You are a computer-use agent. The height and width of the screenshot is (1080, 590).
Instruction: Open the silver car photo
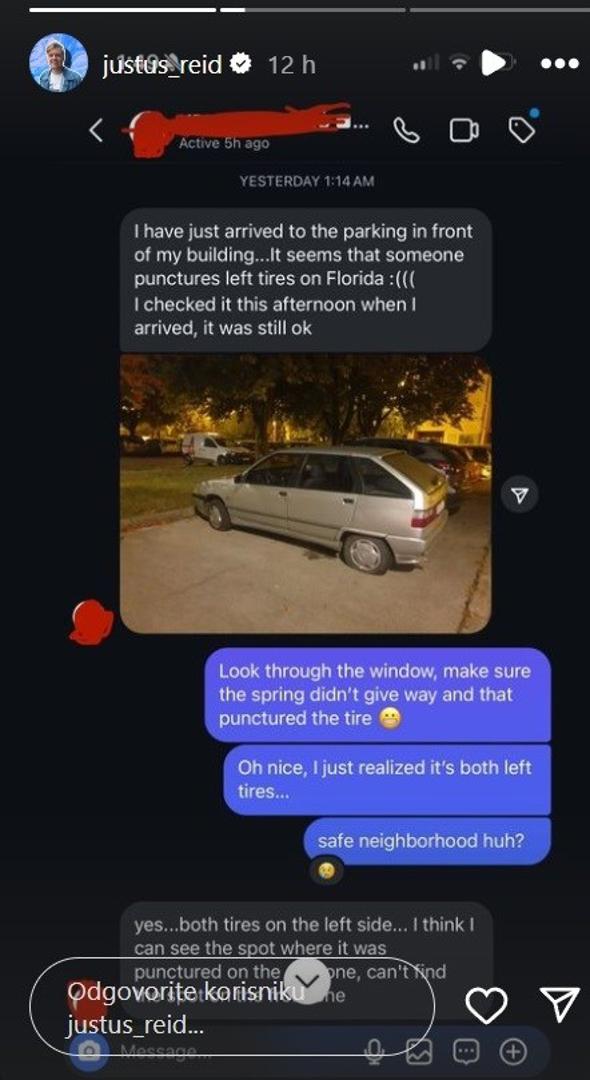click(306, 494)
